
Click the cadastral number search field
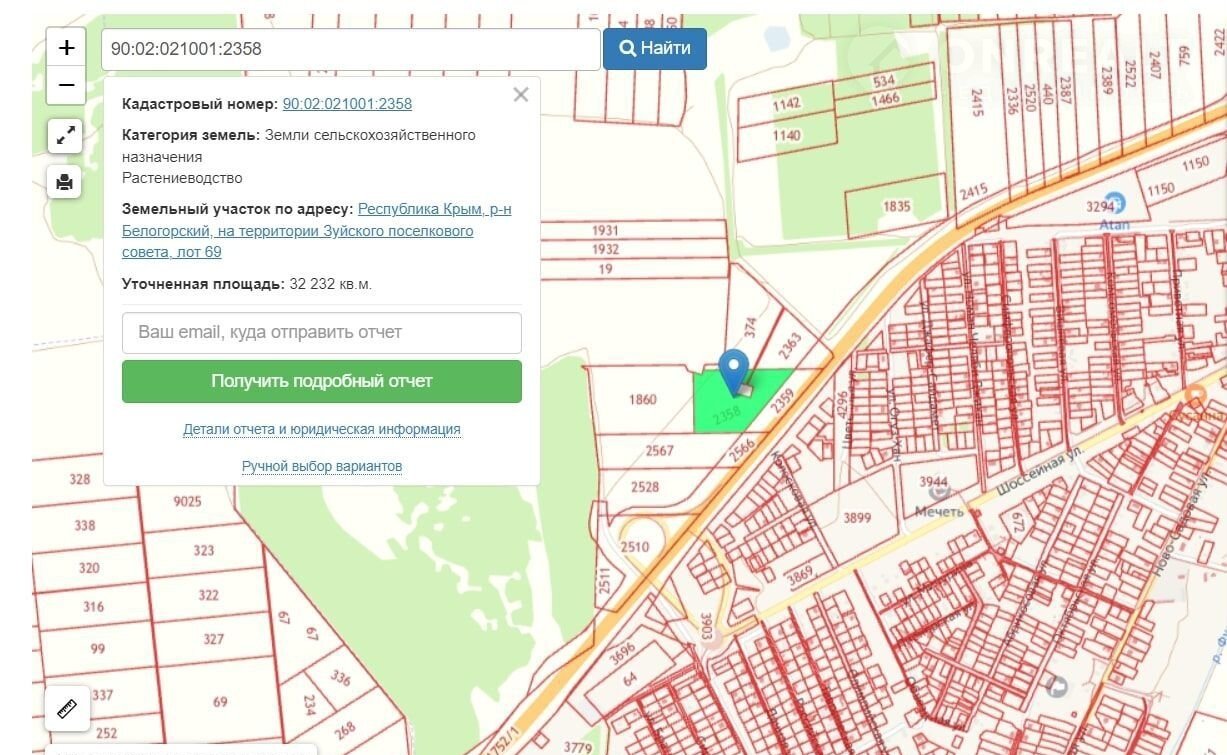pyautogui.click(x=350, y=49)
